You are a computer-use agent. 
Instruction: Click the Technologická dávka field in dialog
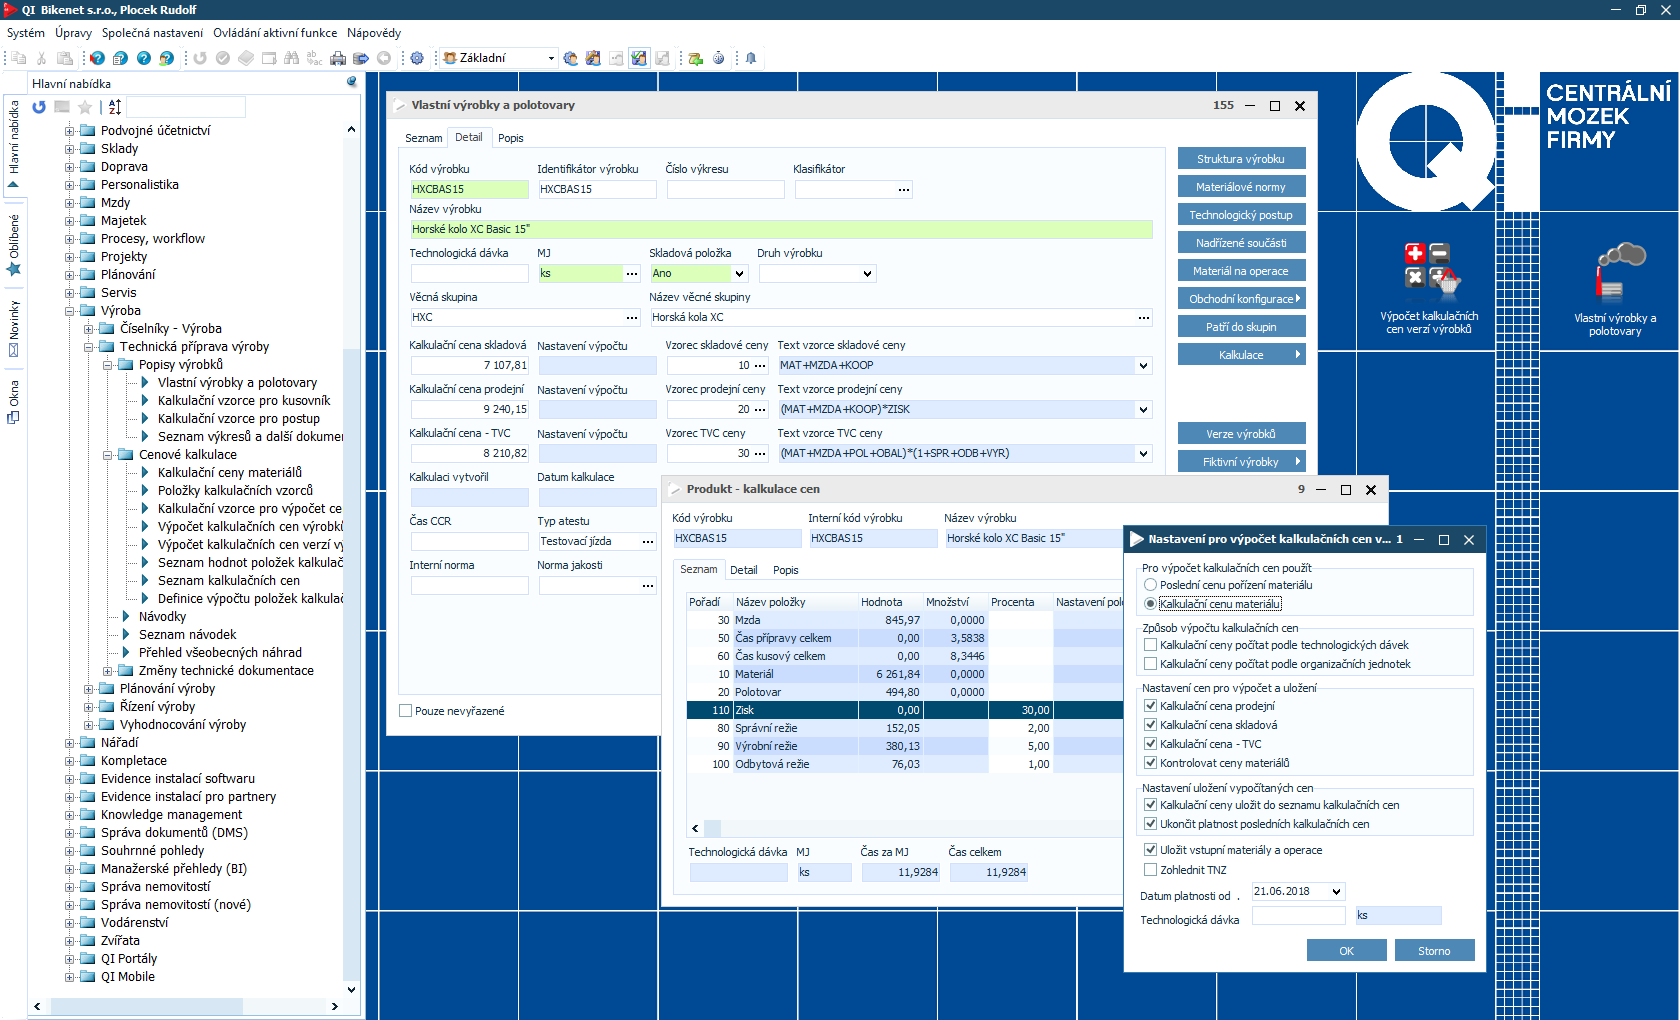coord(1298,915)
